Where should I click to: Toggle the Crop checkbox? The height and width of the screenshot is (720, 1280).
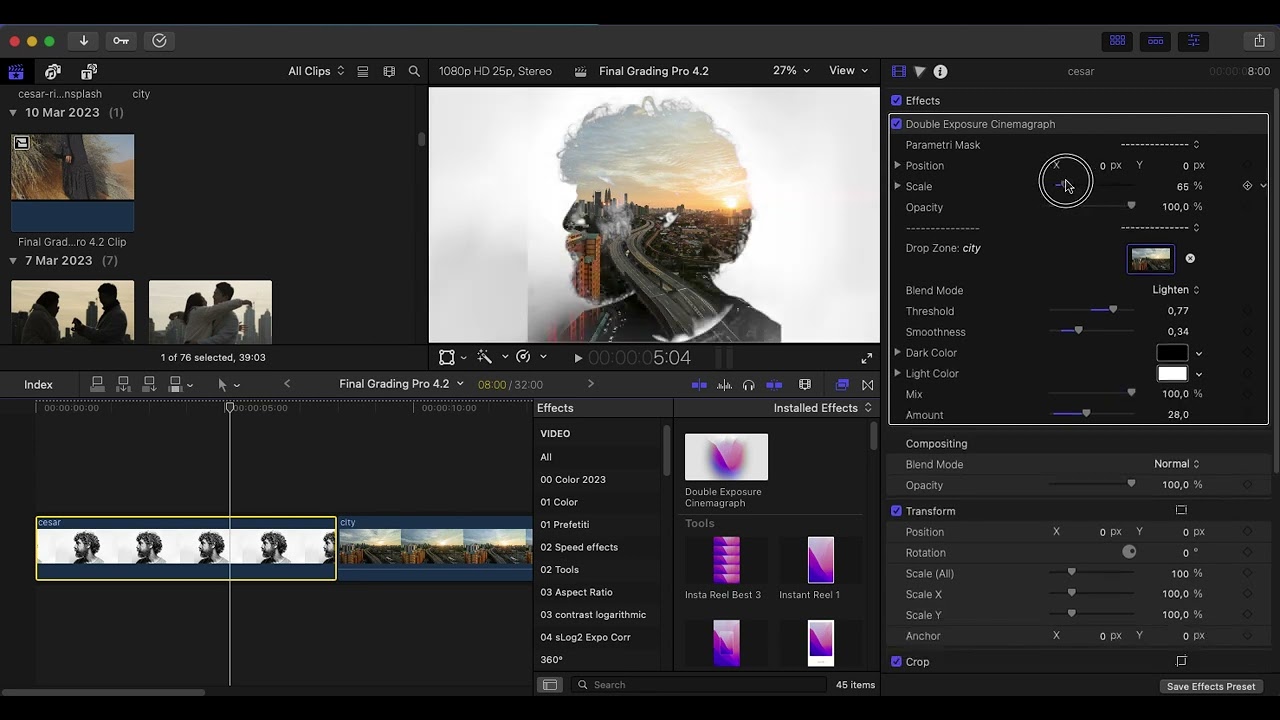[x=896, y=662]
